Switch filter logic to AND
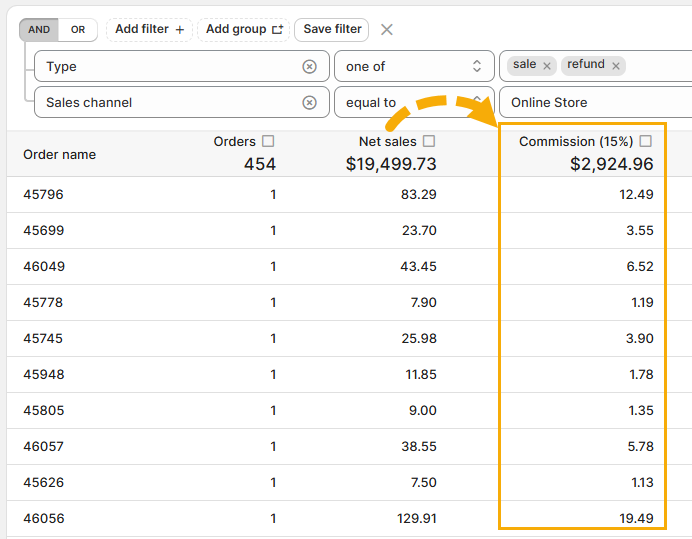Image resolution: width=692 pixels, height=539 pixels. click(39, 30)
